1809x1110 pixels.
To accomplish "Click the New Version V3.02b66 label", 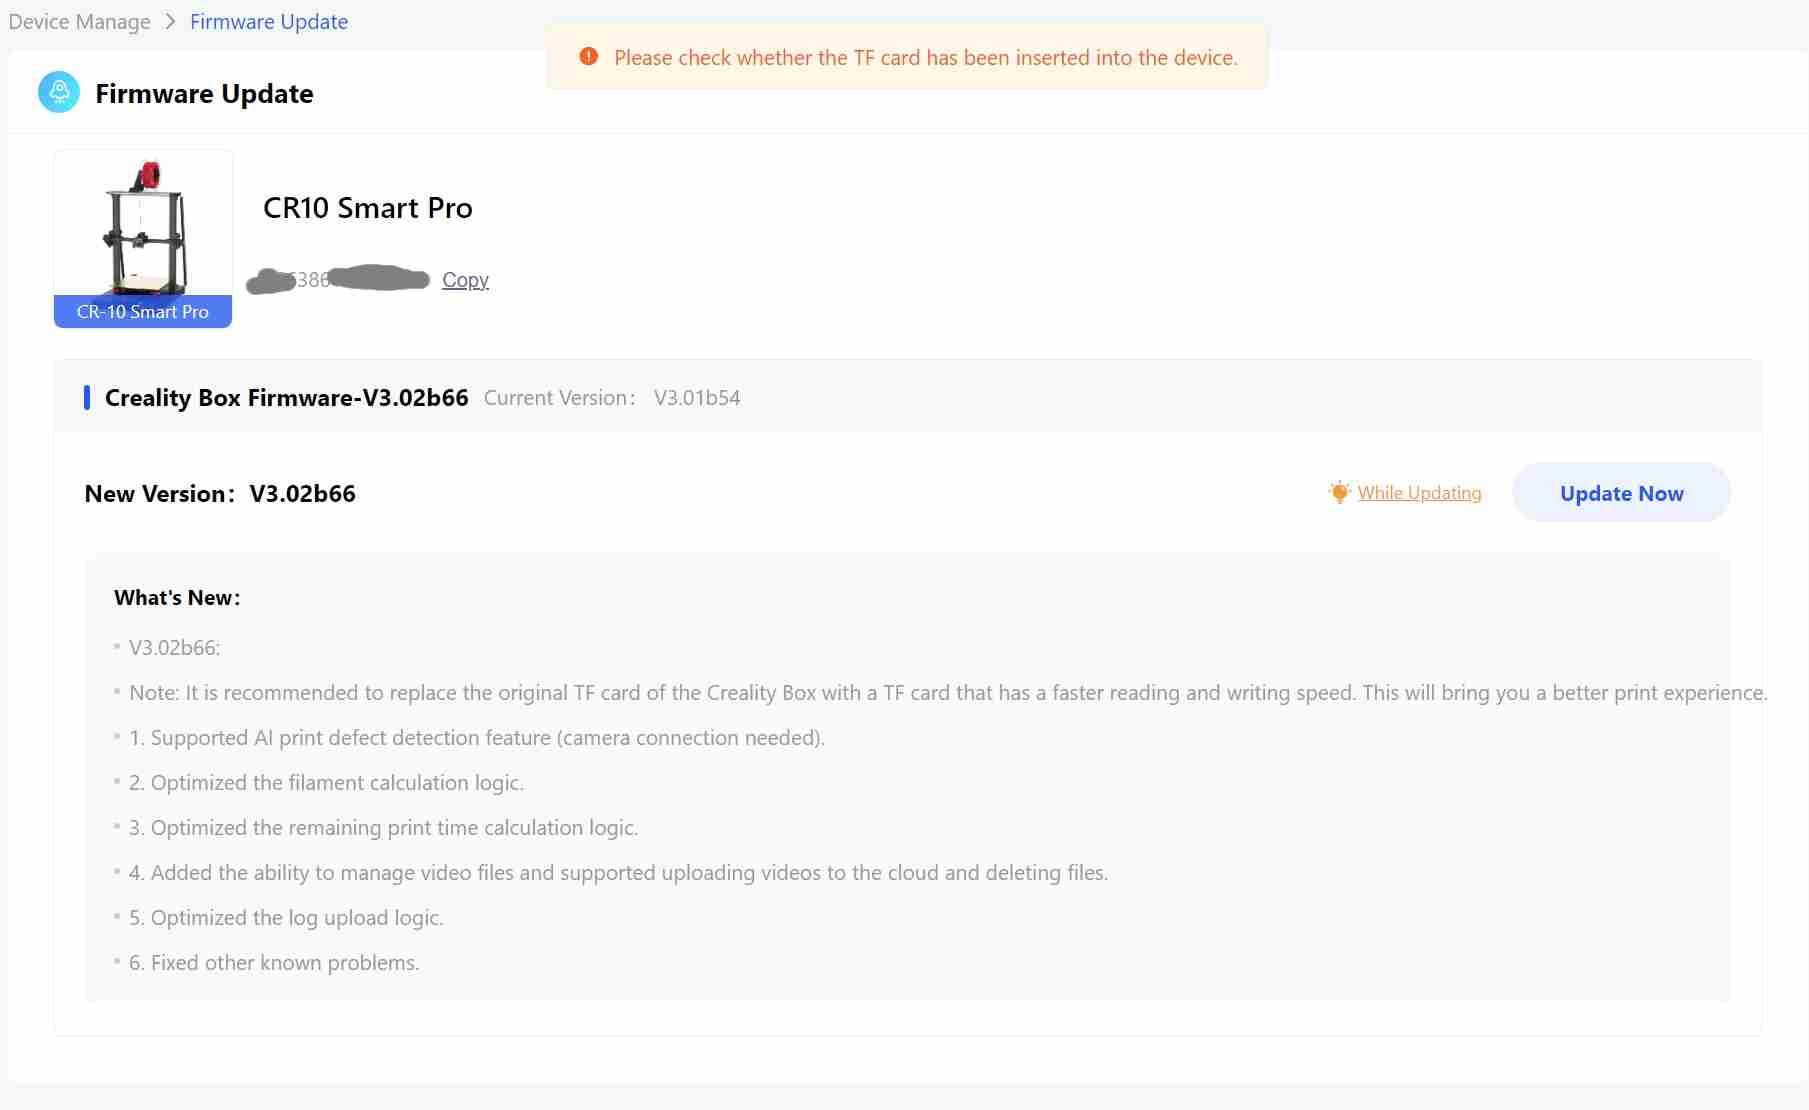I will tap(220, 494).
